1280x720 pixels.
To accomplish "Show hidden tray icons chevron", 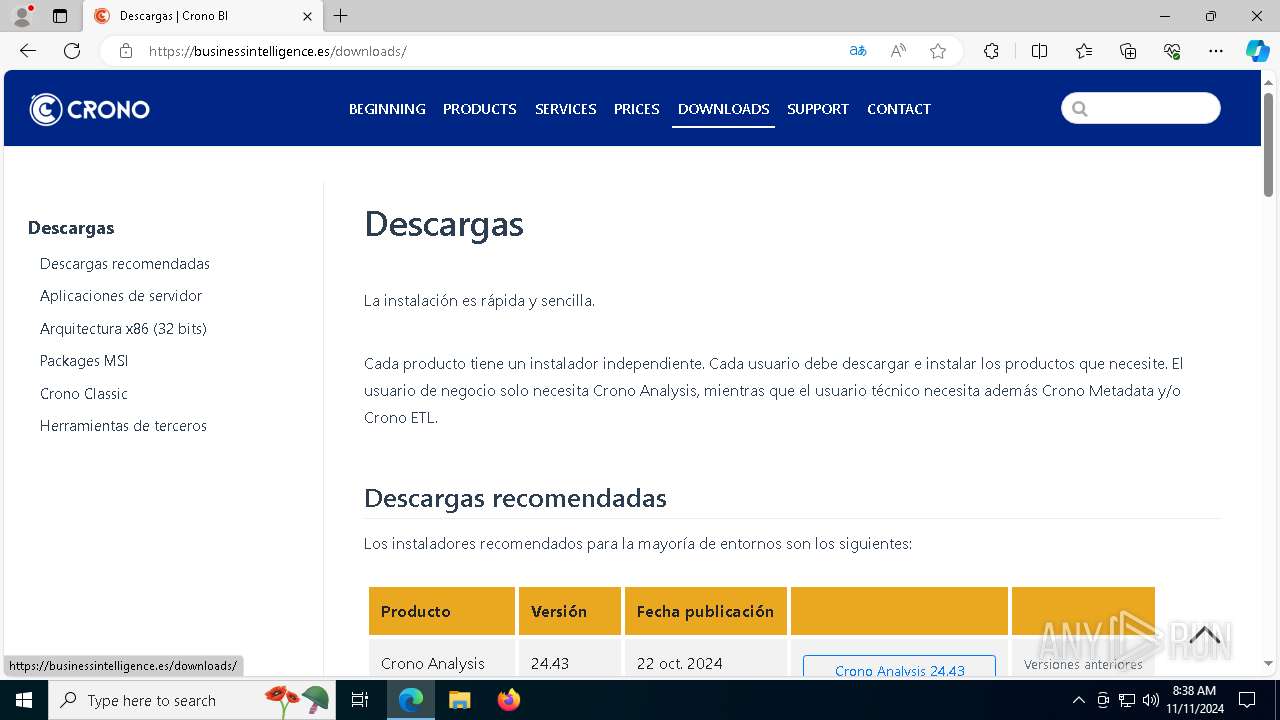I will pos(1078,700).
